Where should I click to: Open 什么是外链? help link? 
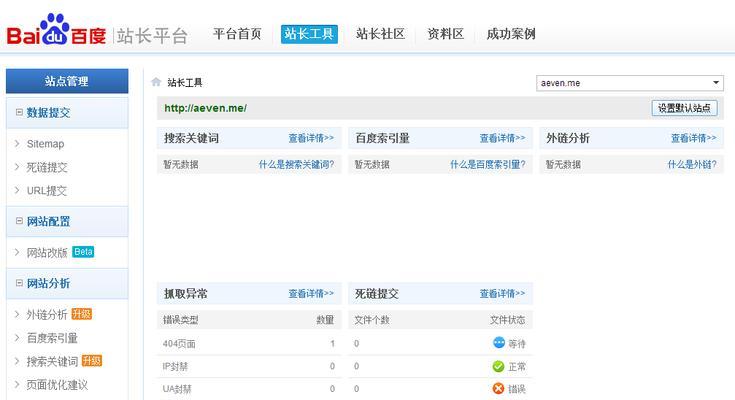point(692,164)
